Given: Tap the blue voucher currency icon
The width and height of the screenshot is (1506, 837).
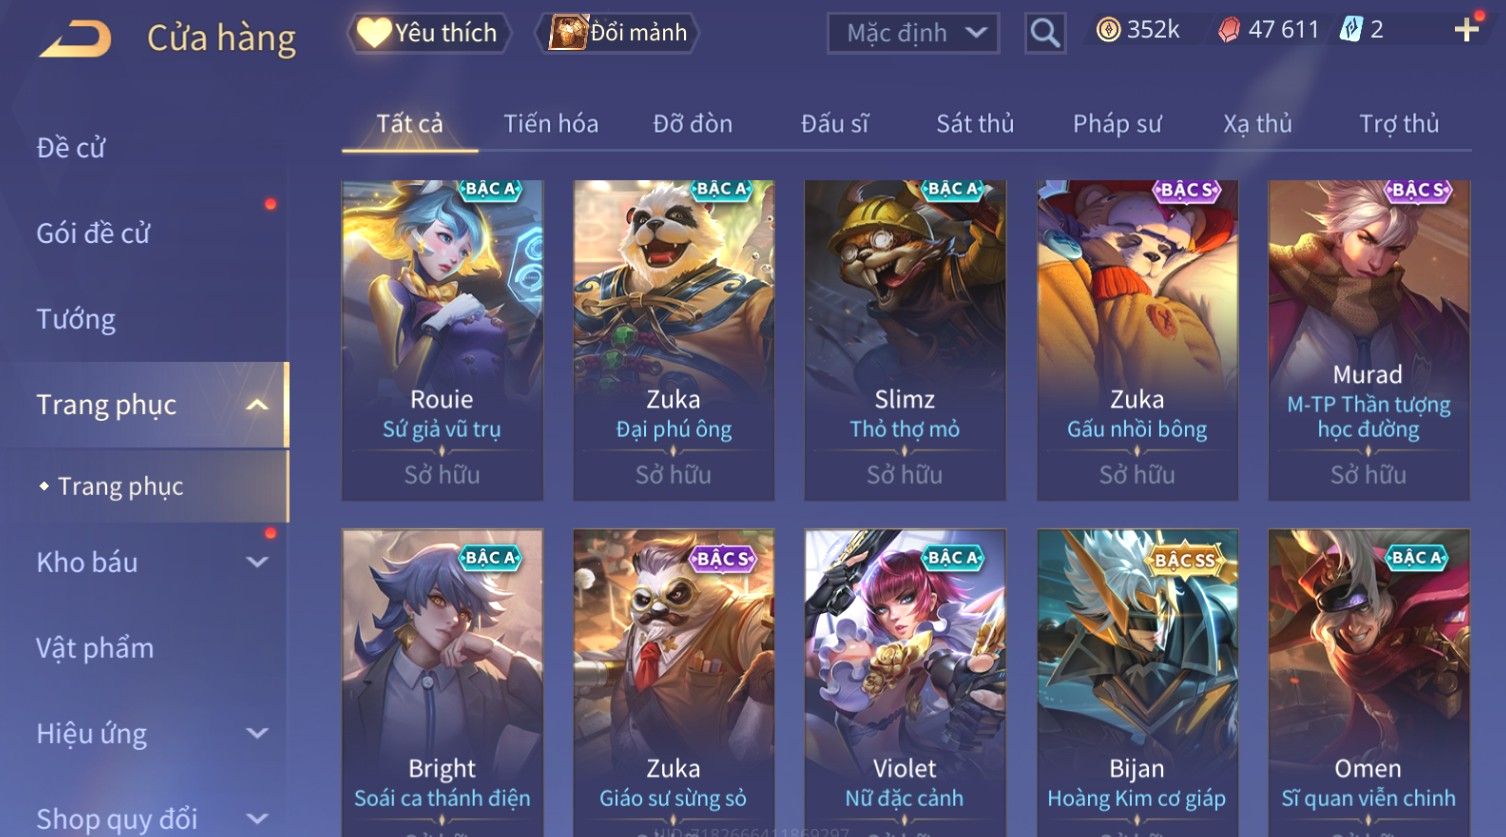Looking at the screenshot, I should coord(1351,30).
